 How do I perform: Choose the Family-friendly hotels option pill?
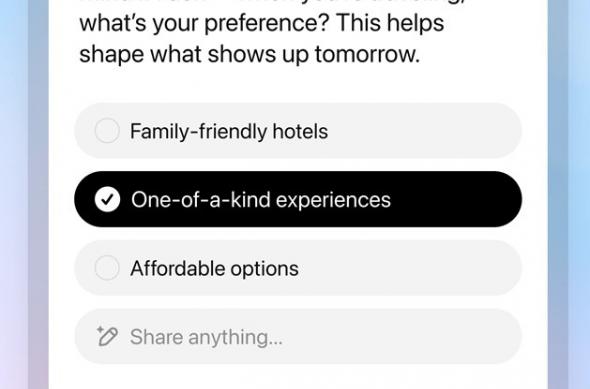point(298,131)
